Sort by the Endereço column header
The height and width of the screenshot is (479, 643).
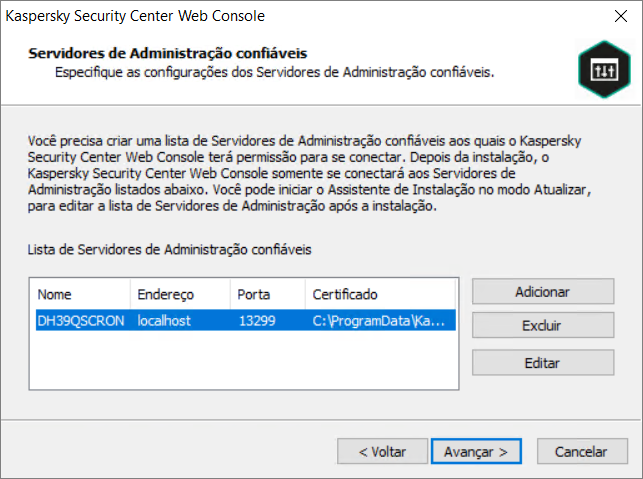(180, 295)
